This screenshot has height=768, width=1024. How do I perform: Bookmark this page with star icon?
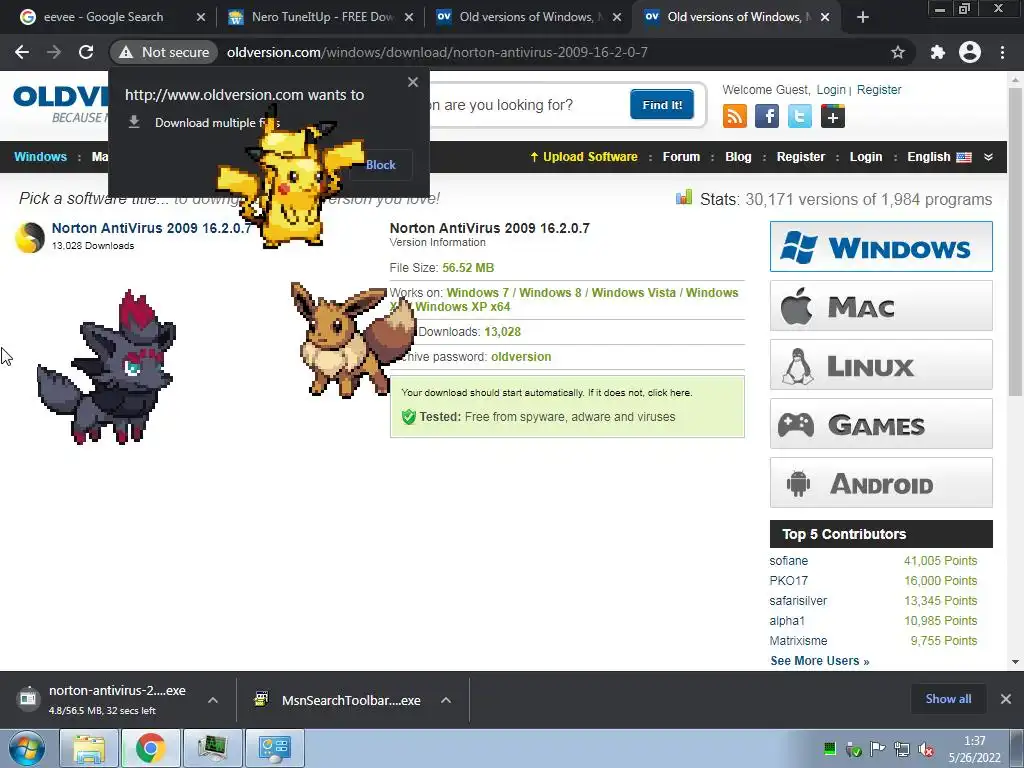tap(898, 52)
